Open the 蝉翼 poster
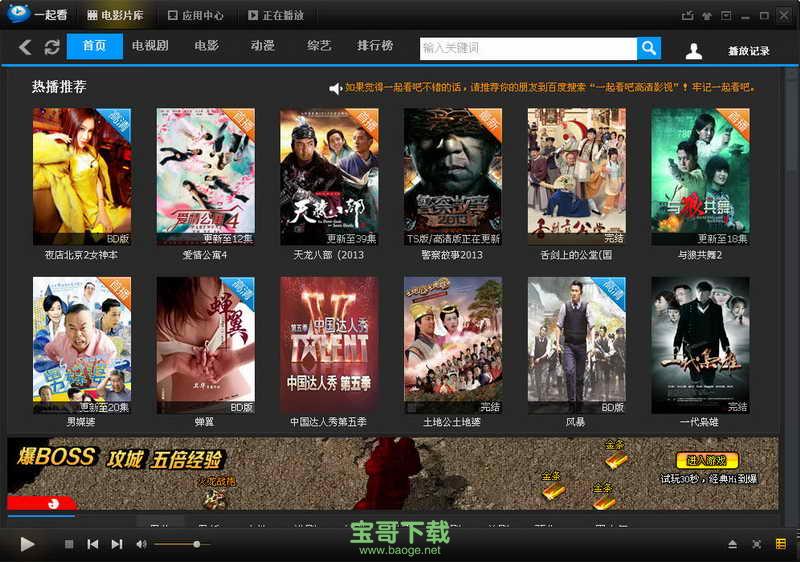800x562 pixels. point(206,345)
